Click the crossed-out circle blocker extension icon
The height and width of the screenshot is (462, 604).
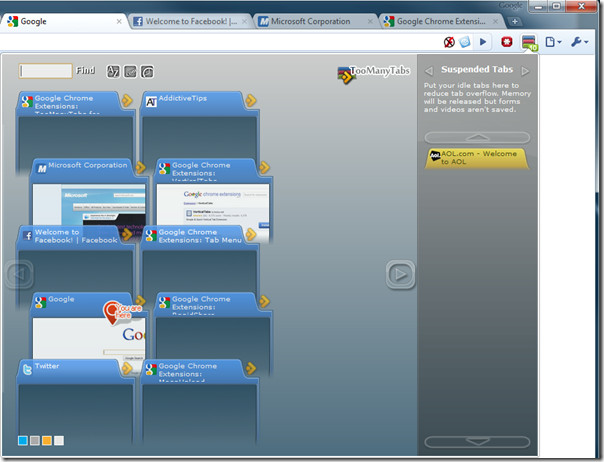point(449,42)
